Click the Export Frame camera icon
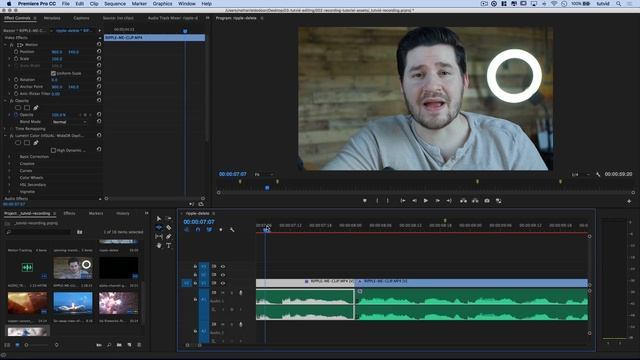Image resolution: width=640 pixels, height=360 pixels. click(x=487, y=201)
